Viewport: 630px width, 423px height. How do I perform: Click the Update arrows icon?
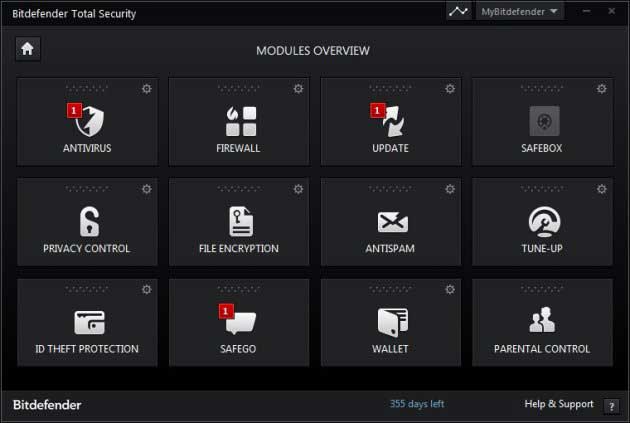coord(390,121)
